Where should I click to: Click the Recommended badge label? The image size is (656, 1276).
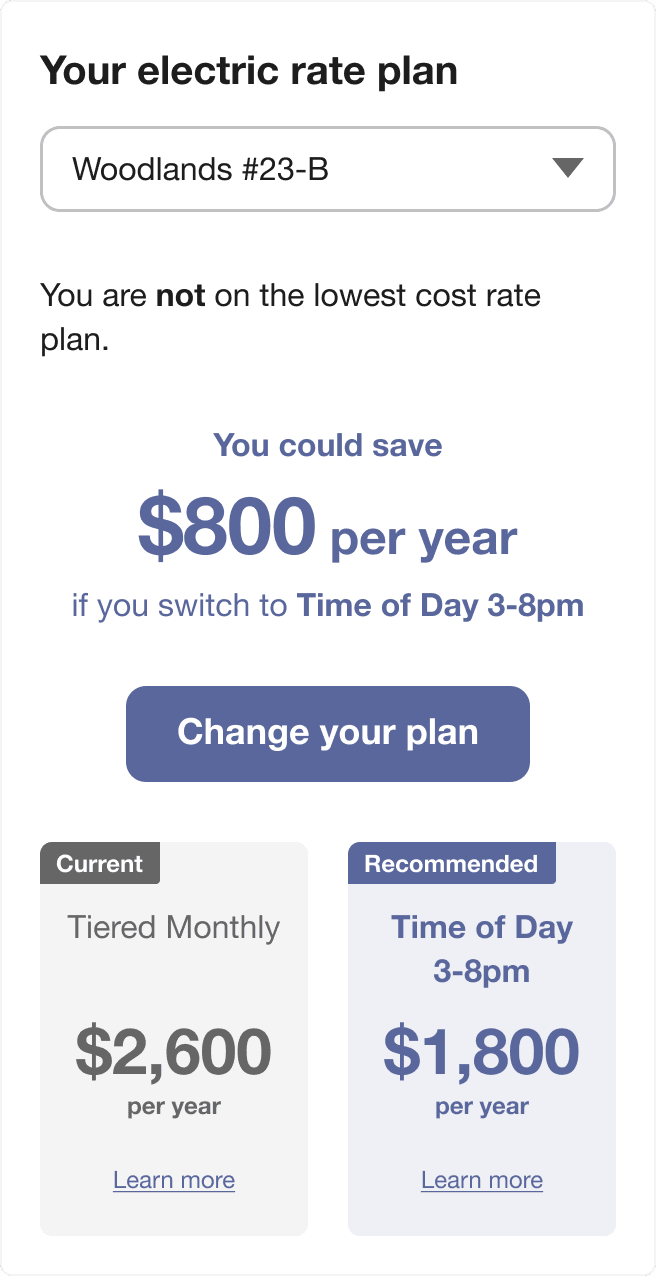(x=452, y=862)
